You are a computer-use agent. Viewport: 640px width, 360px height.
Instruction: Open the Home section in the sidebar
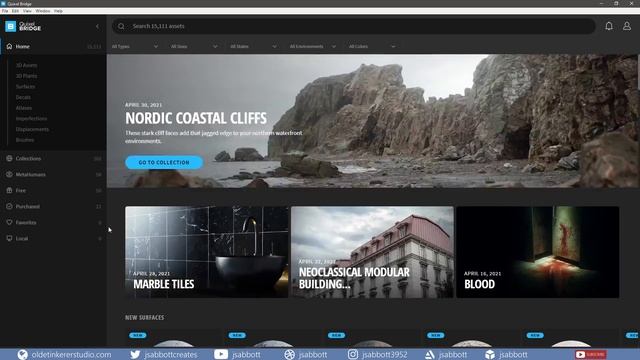pos(53,47)
